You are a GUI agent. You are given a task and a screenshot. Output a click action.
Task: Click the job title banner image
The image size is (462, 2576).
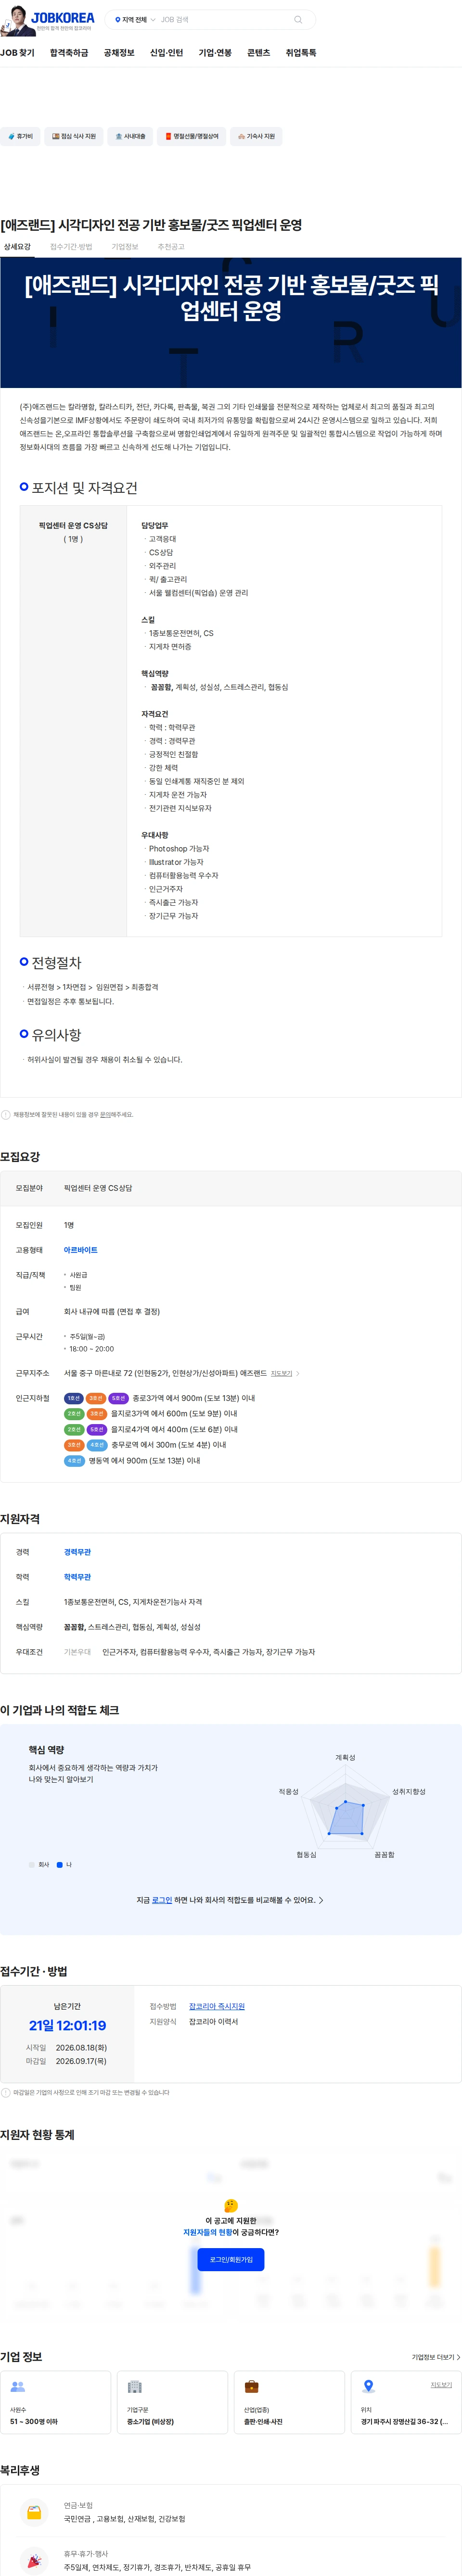(231, 323)
